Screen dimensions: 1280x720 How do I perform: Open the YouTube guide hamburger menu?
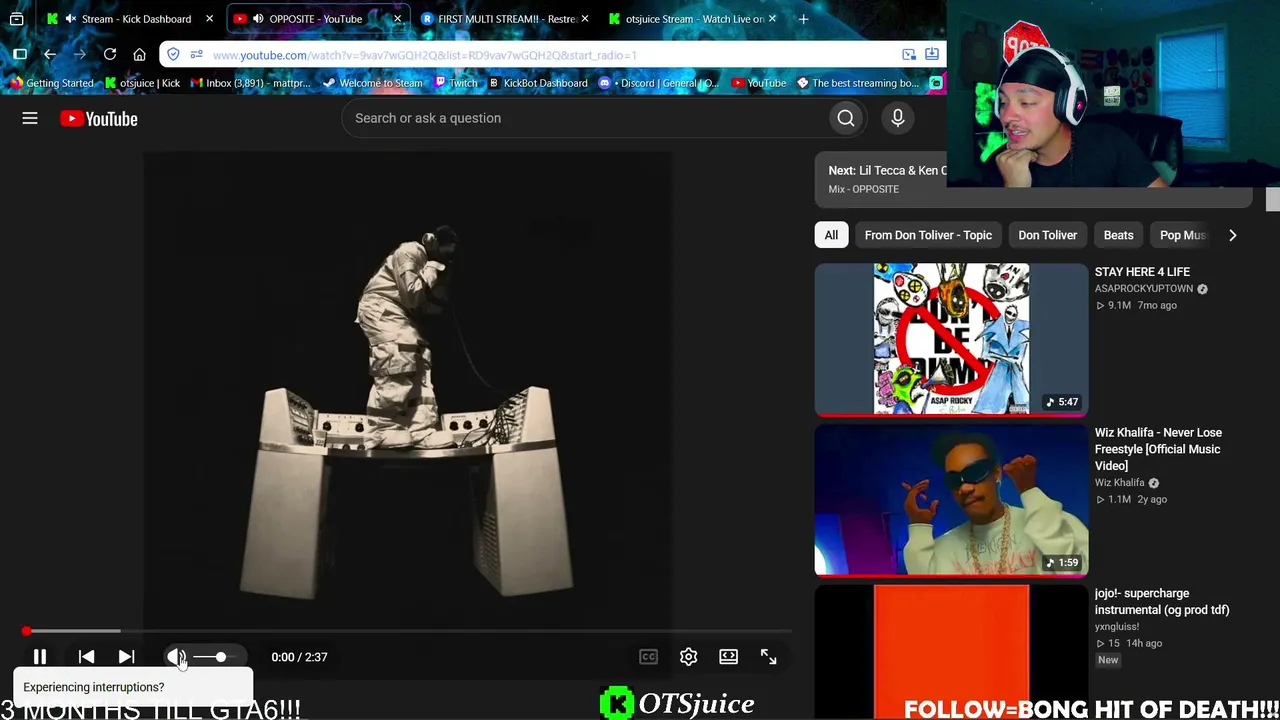coord(30,118)
